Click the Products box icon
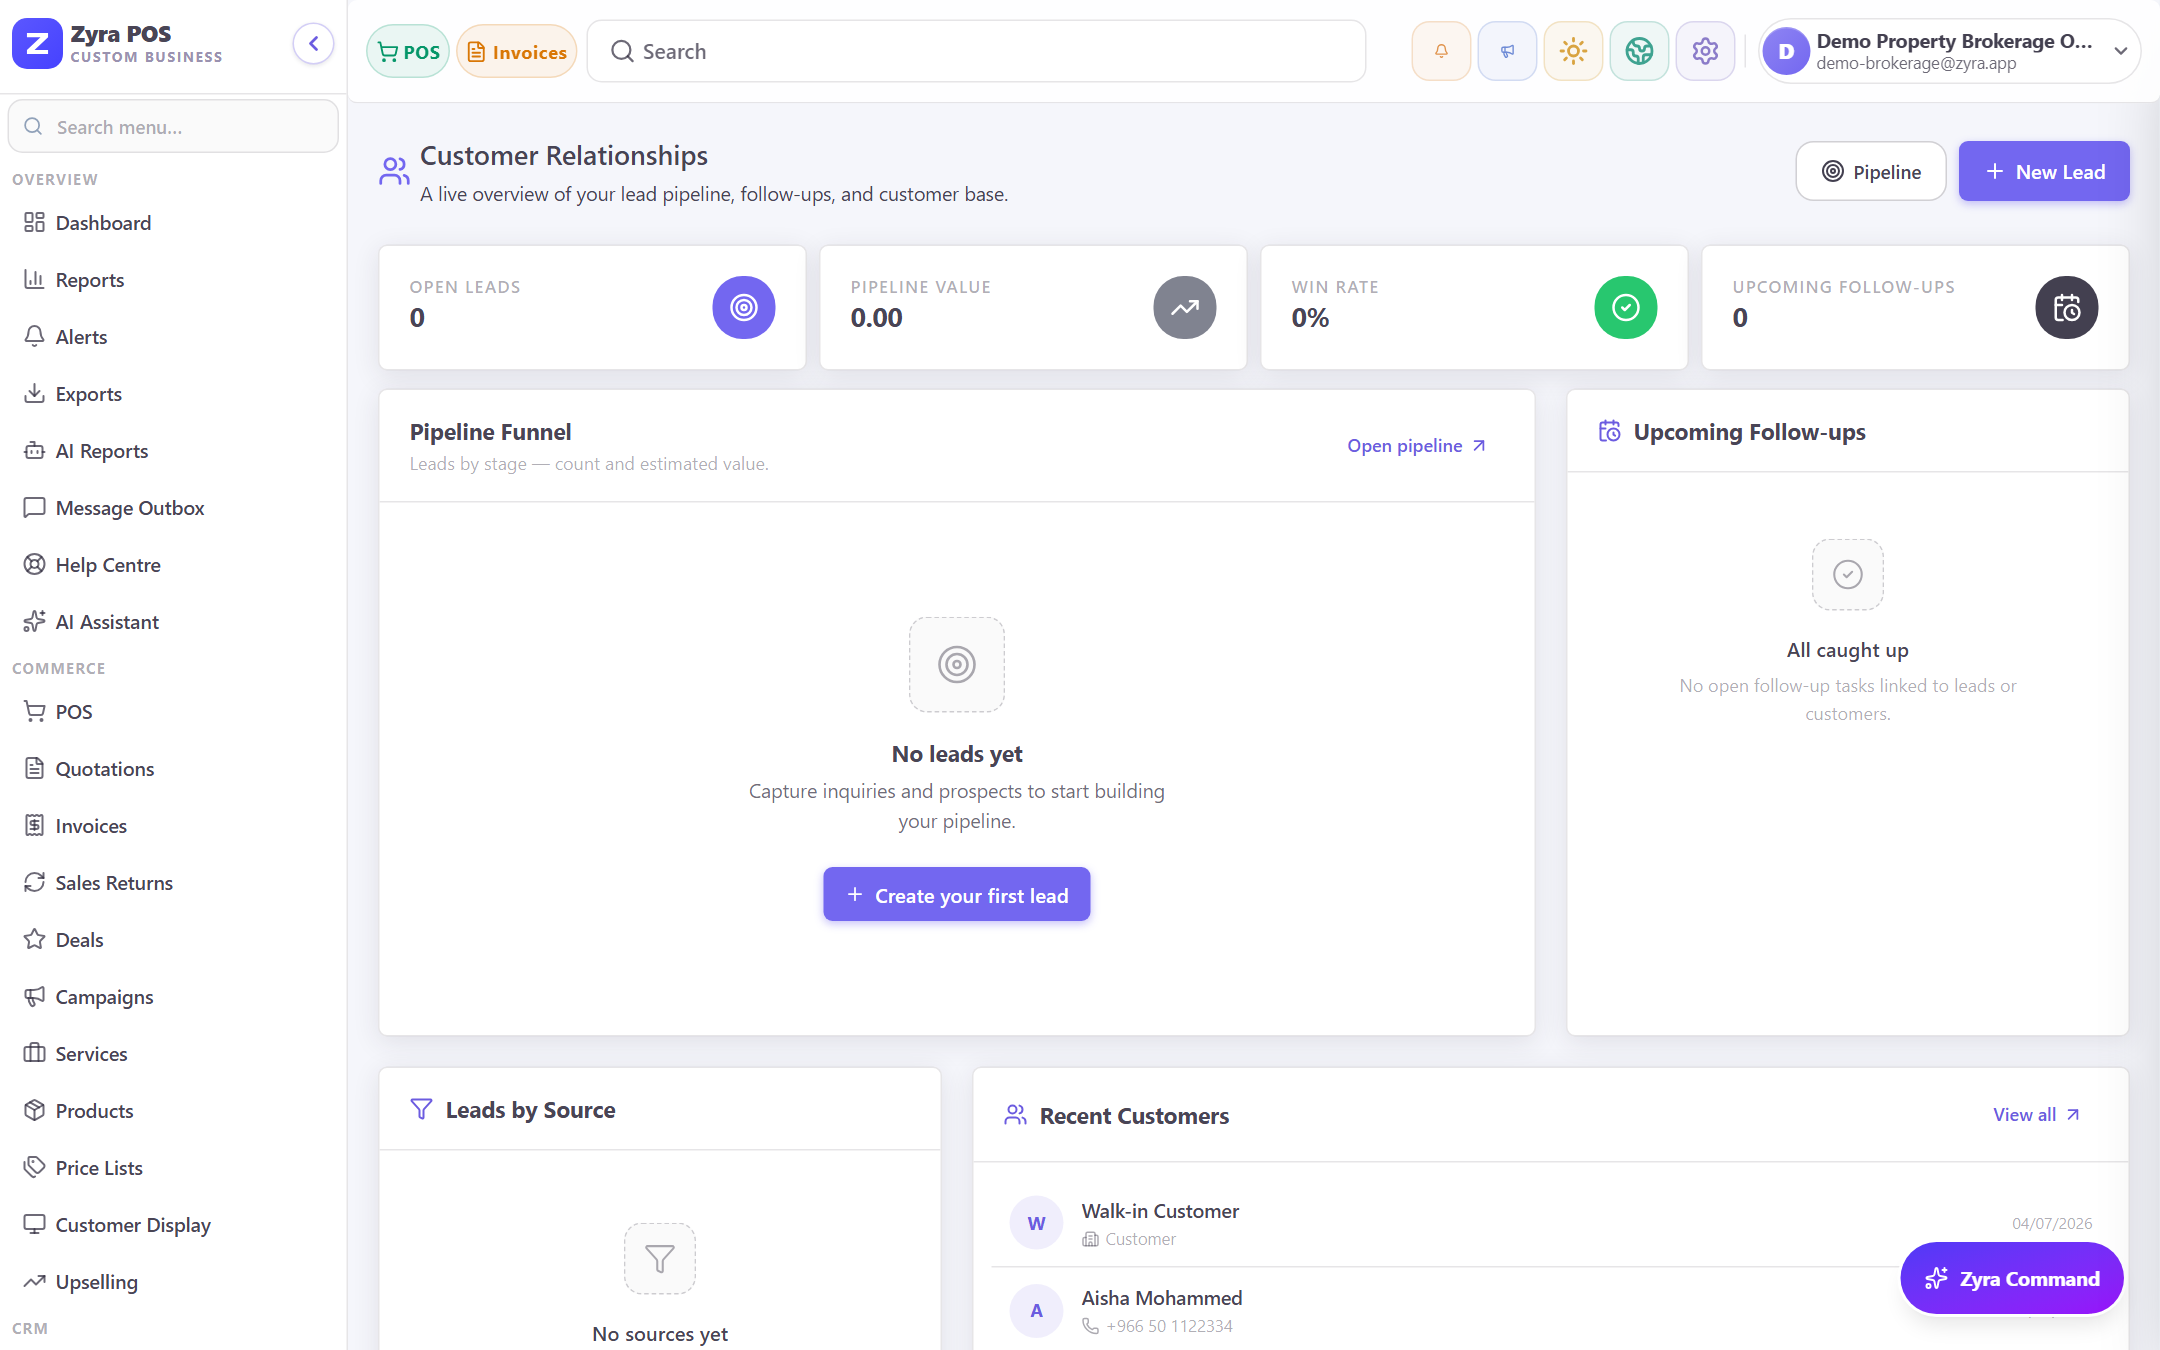This screenshot has width=2160, height=1350. [35, 1111]
